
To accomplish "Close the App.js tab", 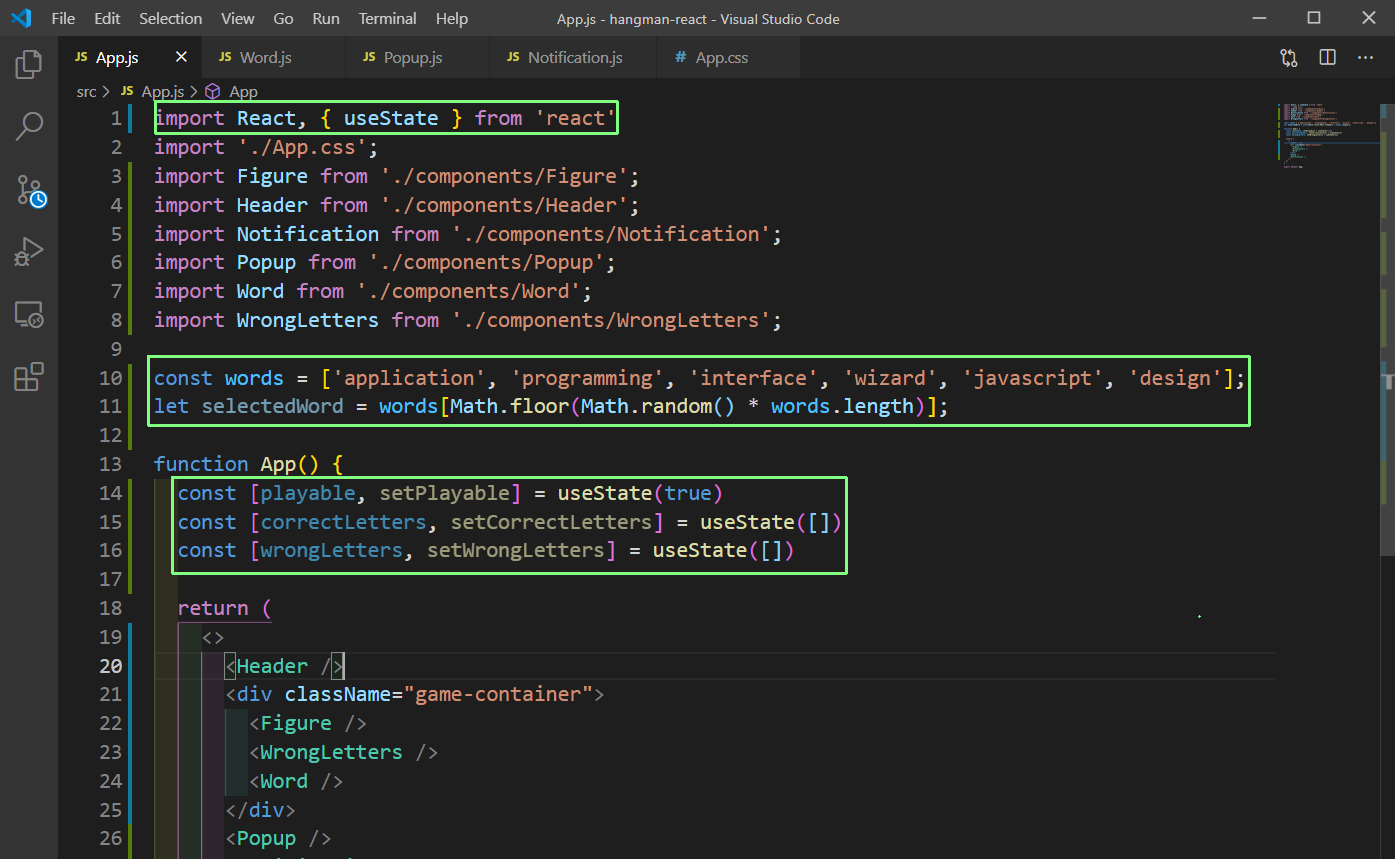I will pyautogui.click(x=181, y=57).
